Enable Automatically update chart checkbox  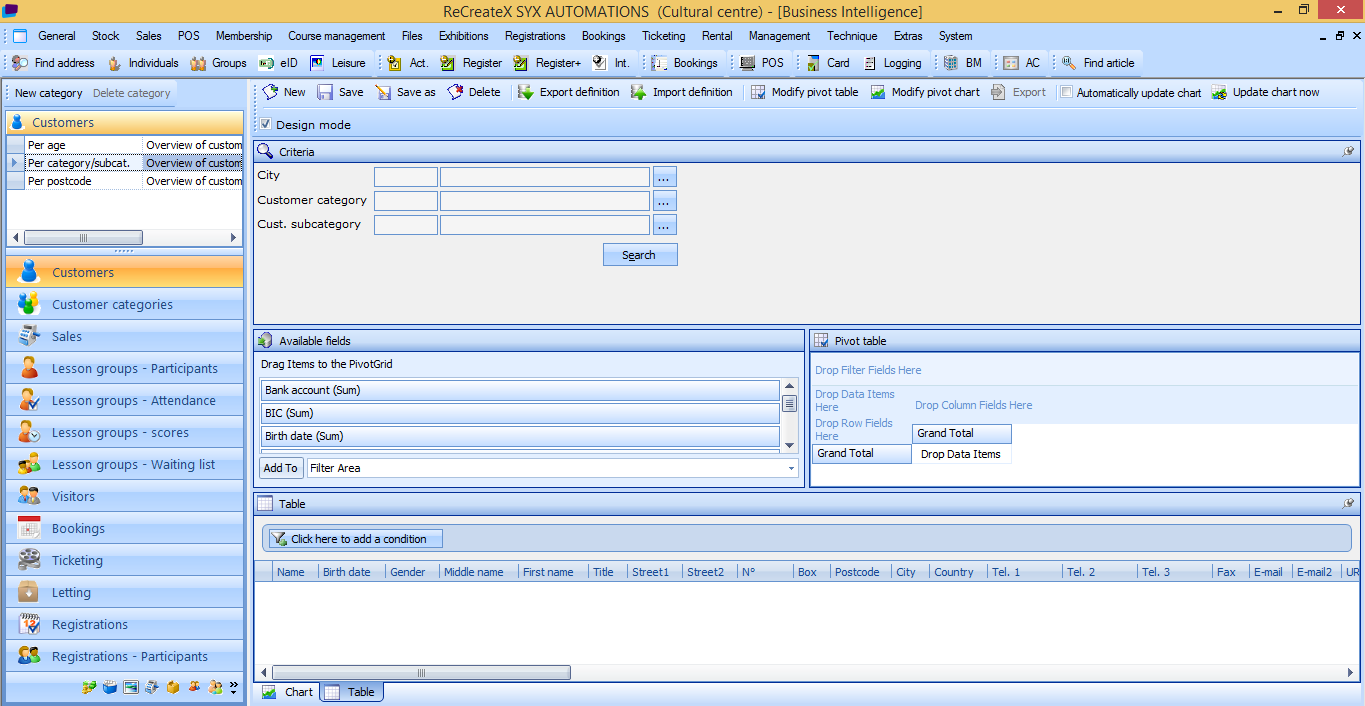pos(1067,92)
